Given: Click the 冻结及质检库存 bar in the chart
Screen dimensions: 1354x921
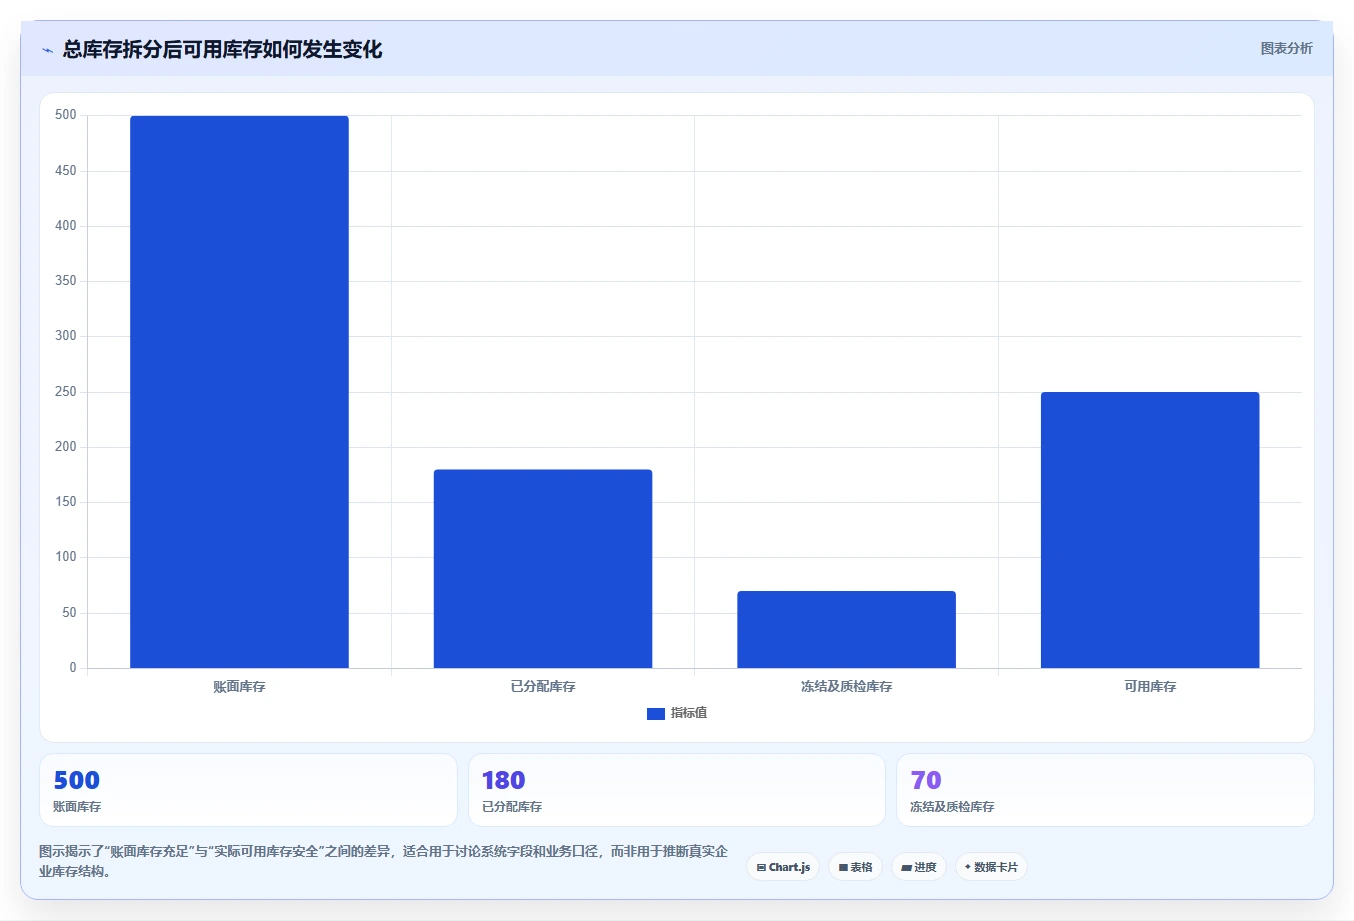Looking at the screenshot, I should pos(846,630).
